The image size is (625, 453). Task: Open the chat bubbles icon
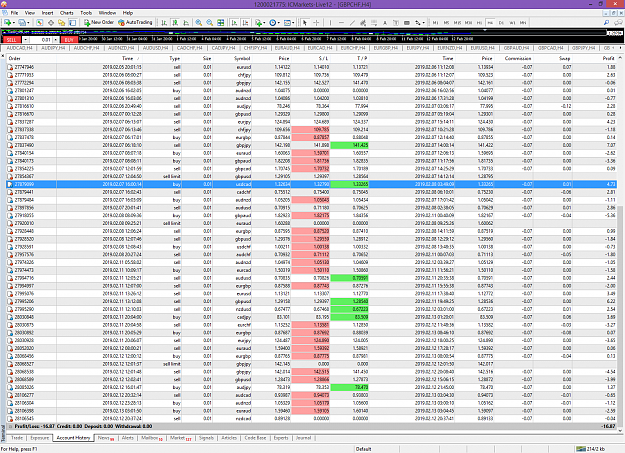(x=618, y=23)
